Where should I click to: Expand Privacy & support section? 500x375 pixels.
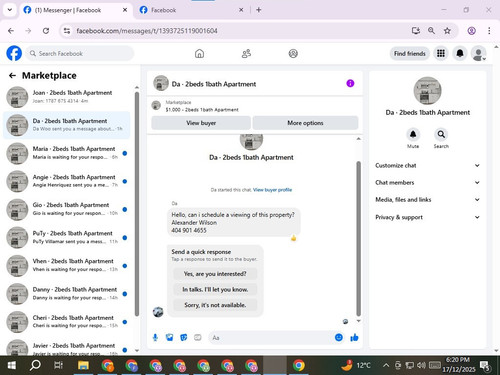[428, 217]
